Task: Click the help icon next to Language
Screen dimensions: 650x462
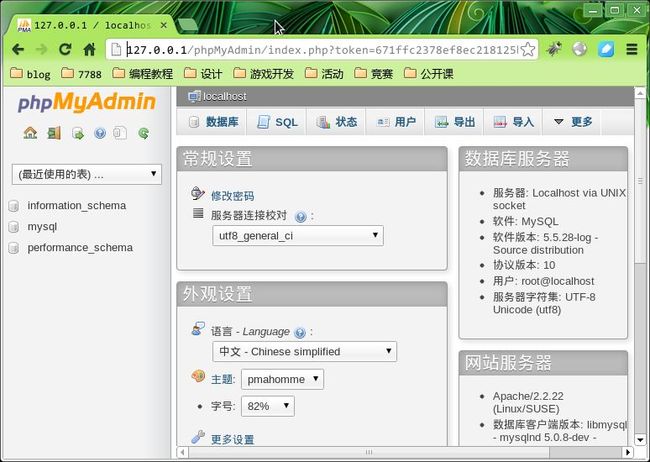Action: pyautogui.click(x=300, y=333)
